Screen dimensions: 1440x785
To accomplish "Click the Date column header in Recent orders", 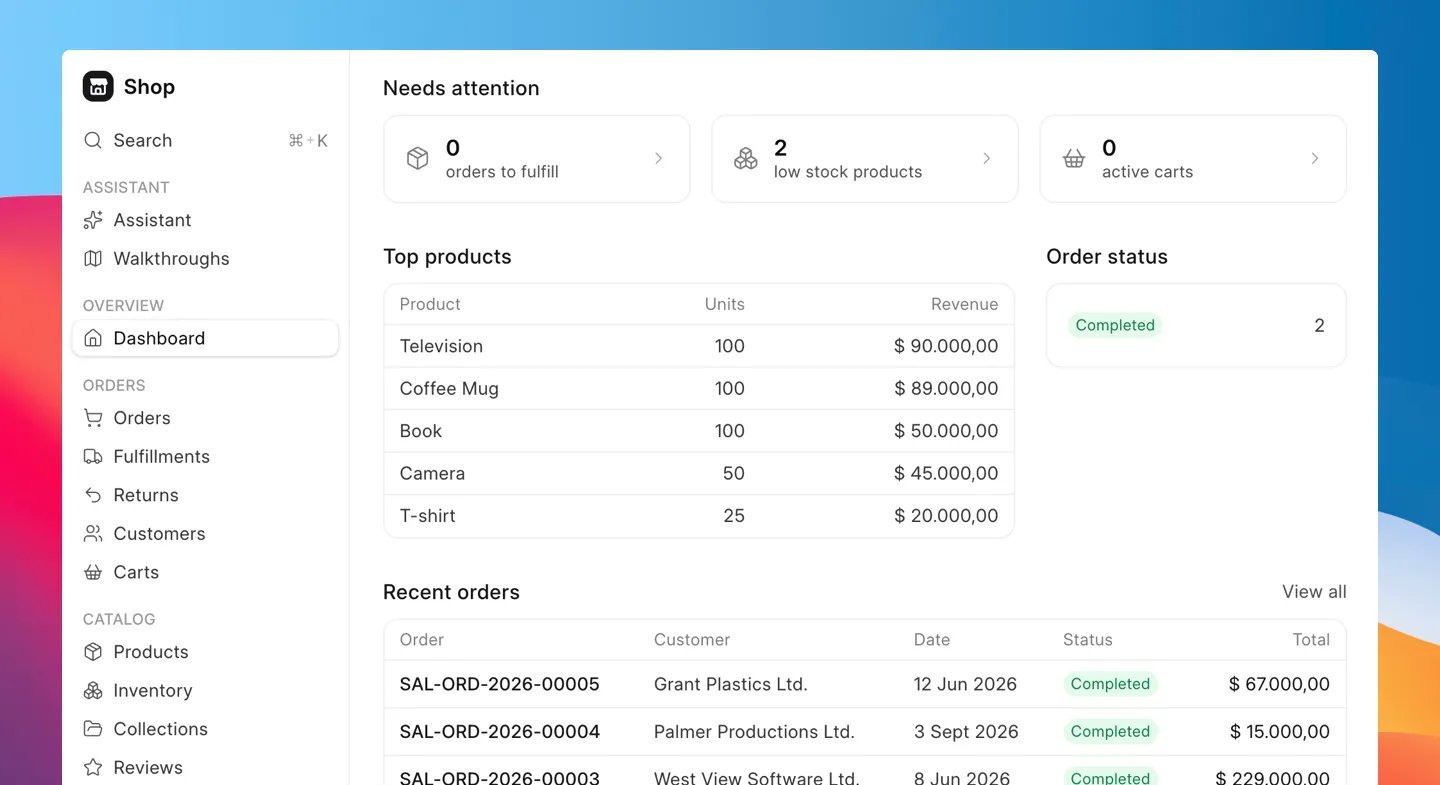I will point(932,640).
